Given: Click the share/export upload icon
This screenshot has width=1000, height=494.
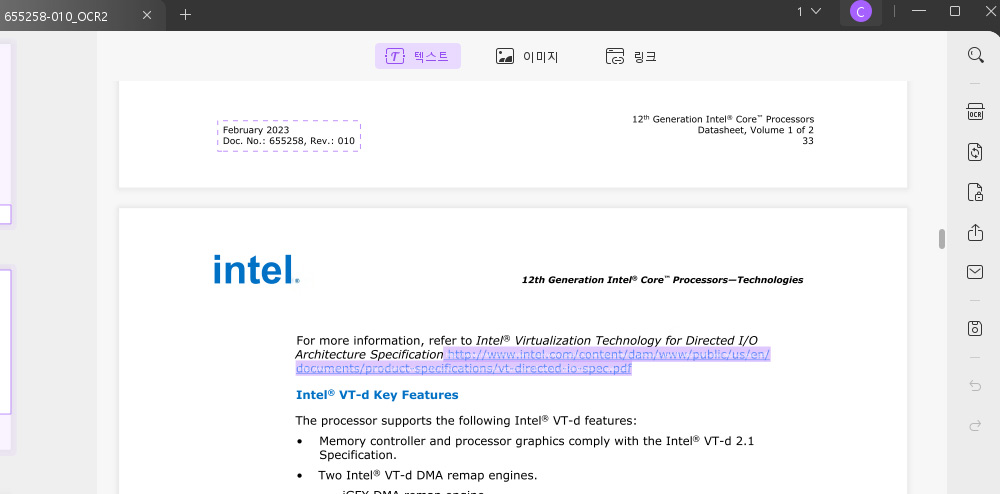Looking at the screenshot, I should (975, 232).
